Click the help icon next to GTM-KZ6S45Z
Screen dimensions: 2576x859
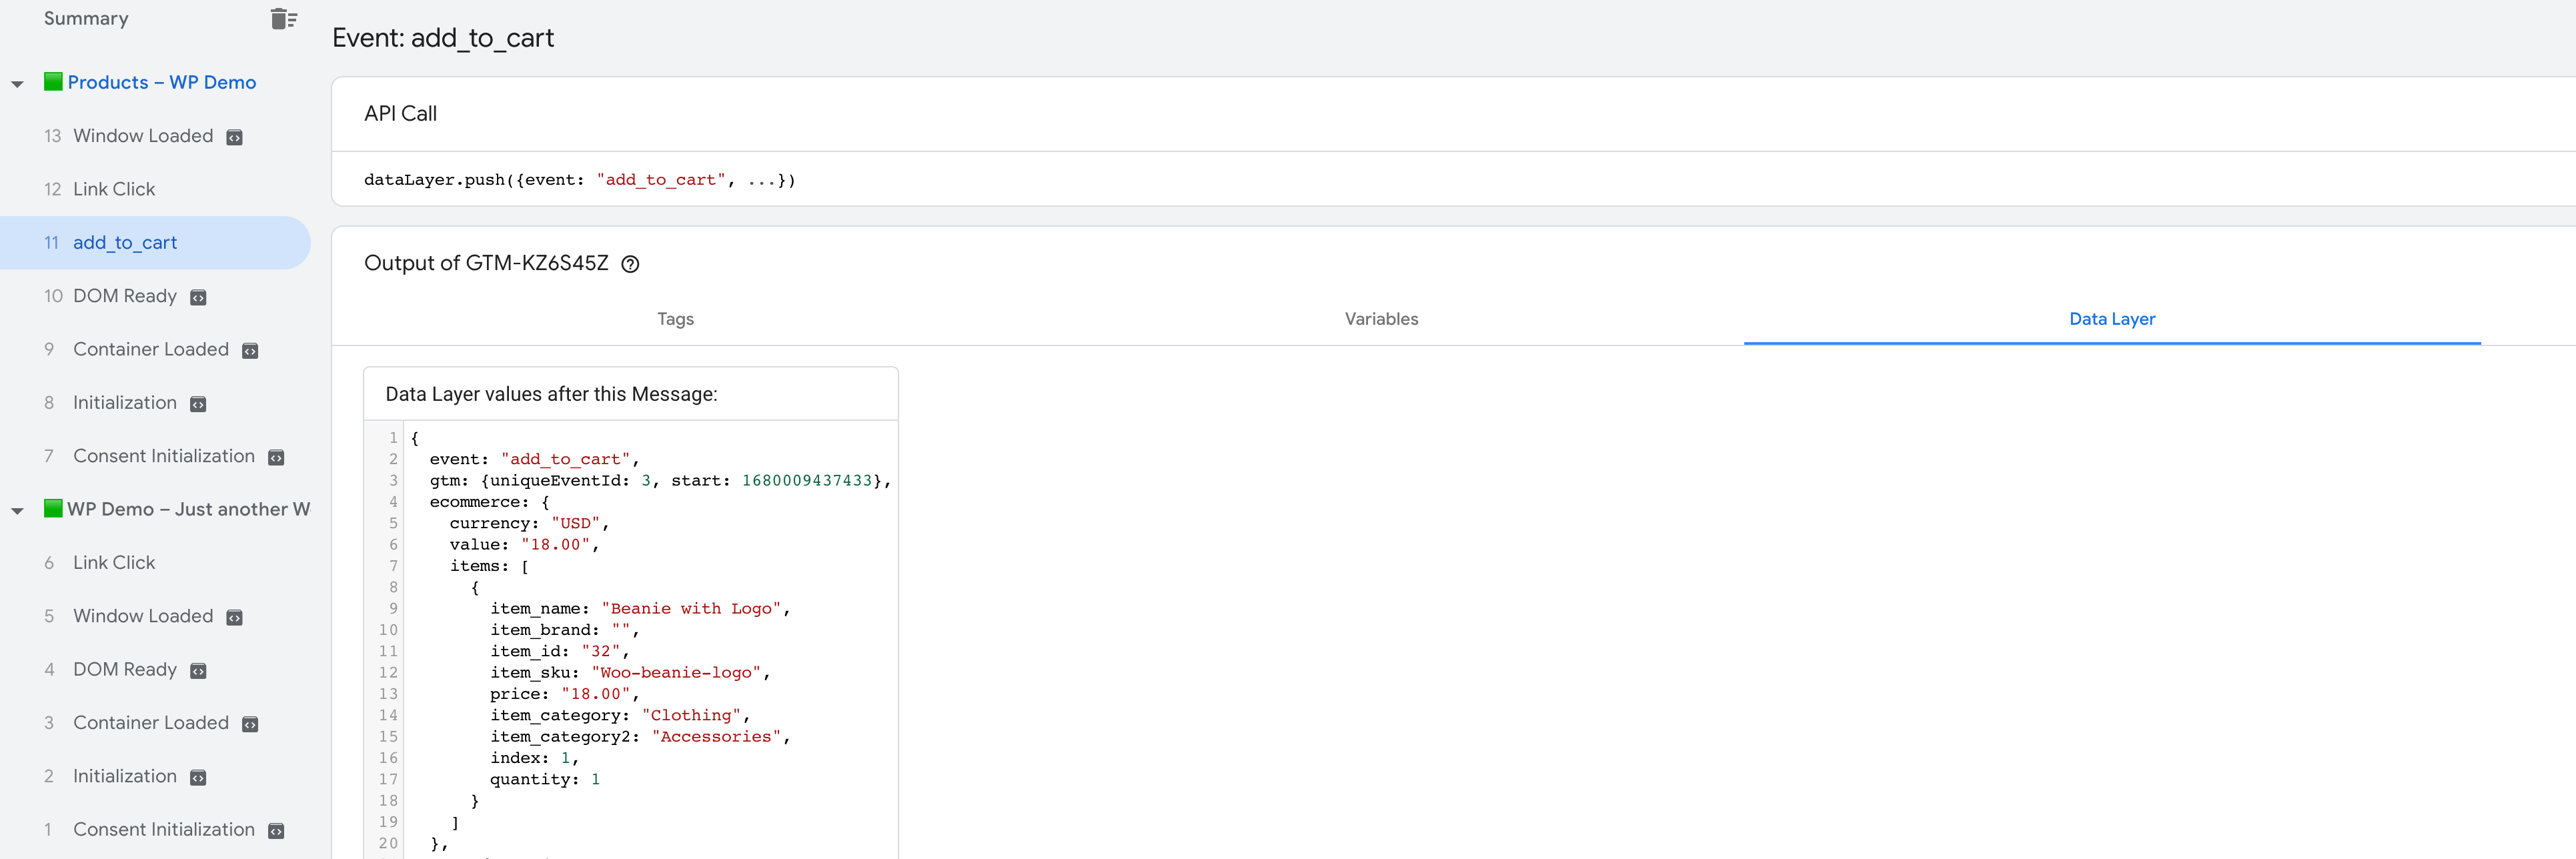pos(631,263)
